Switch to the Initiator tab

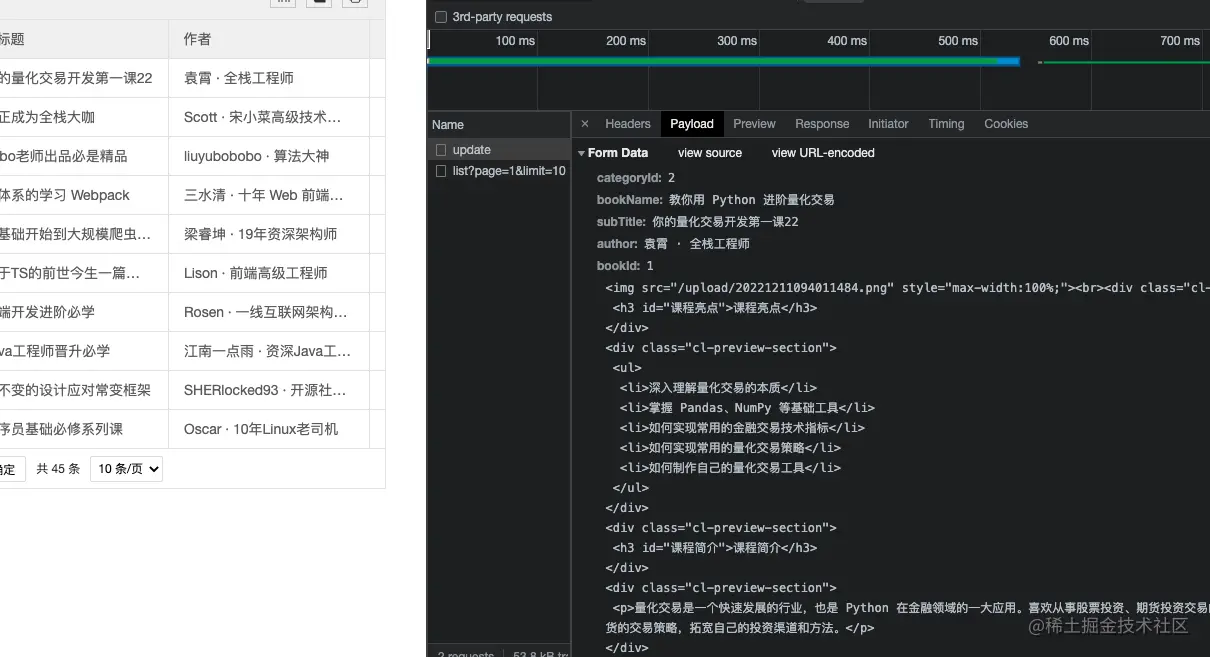click(x=888, y=124)
